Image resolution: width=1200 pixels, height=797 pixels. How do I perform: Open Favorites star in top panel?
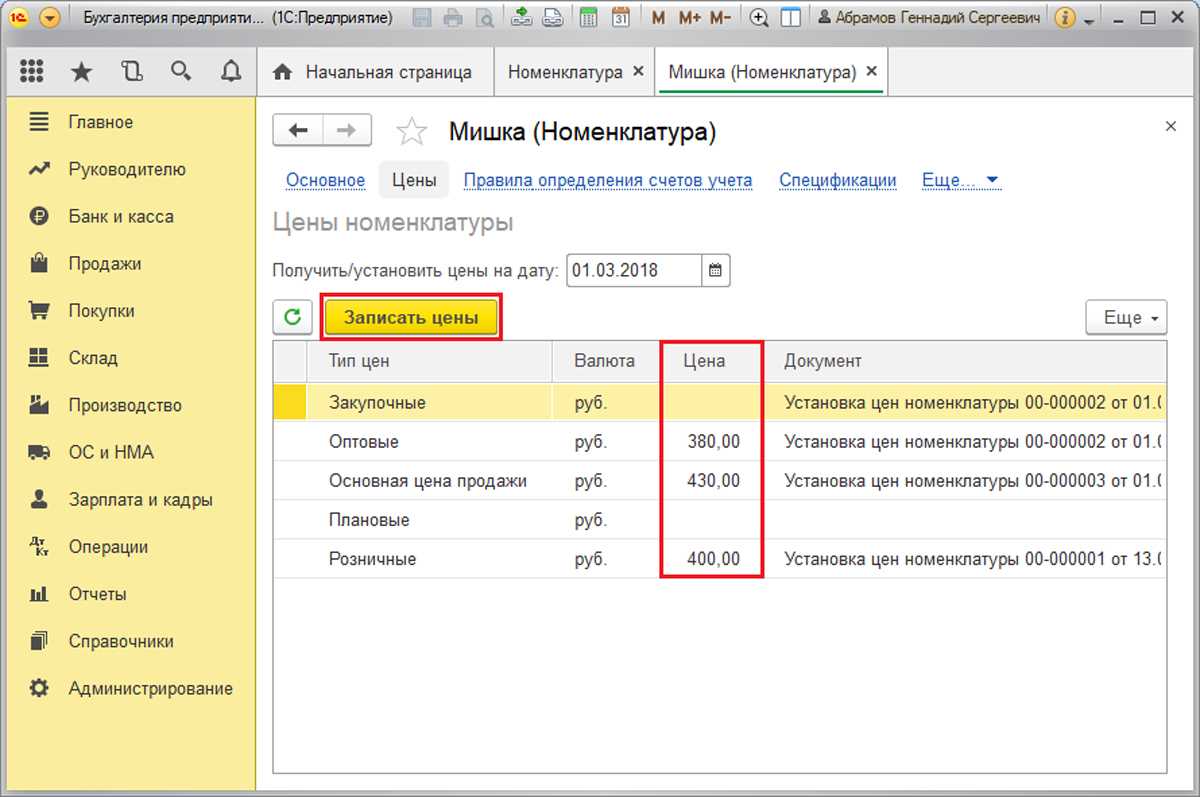(x=81, y=72)
